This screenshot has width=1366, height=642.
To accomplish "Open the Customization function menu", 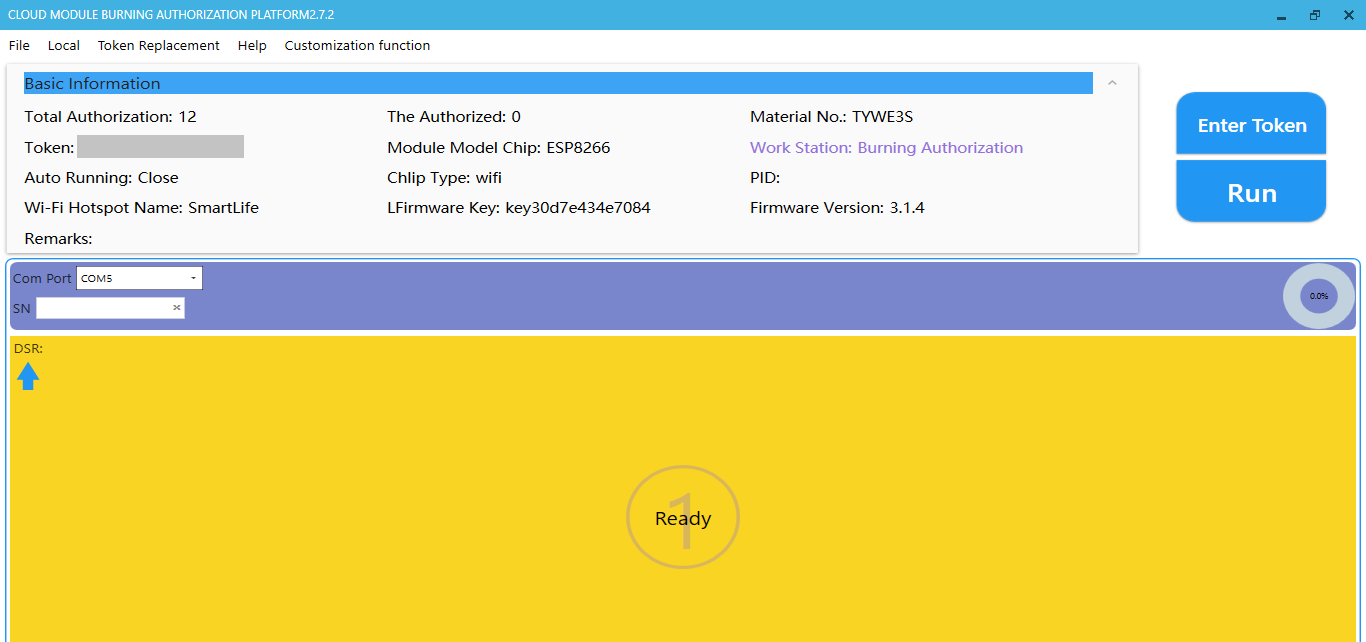I will (357, 45).
